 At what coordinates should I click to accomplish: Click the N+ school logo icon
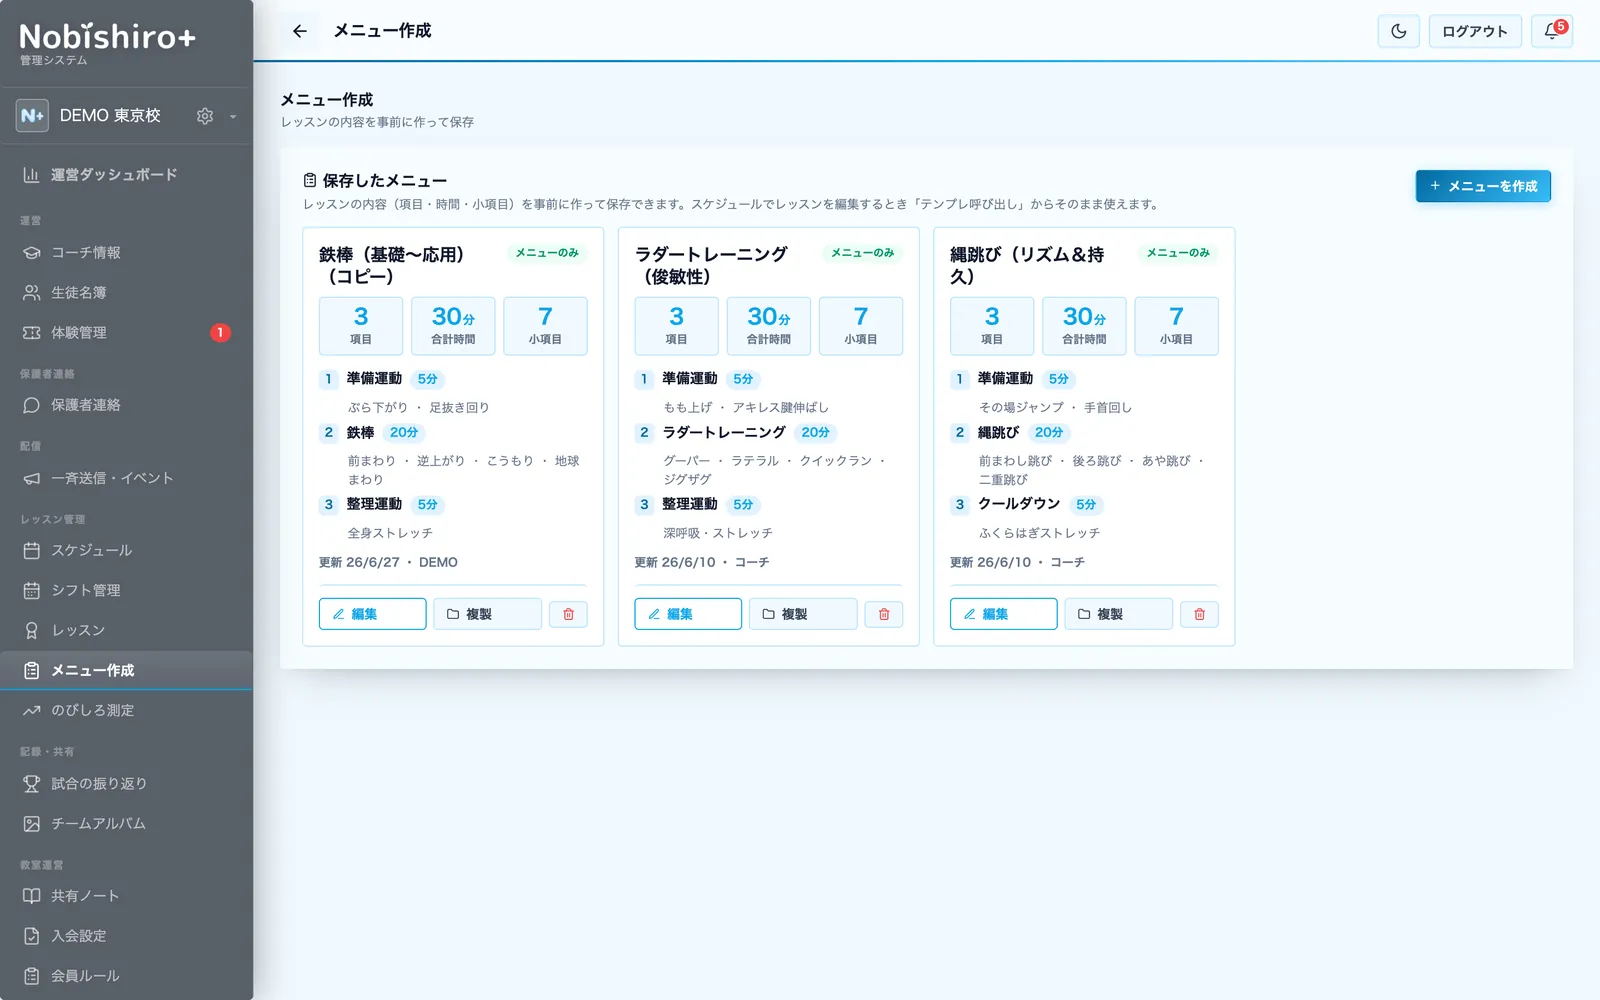coord(32,116)
